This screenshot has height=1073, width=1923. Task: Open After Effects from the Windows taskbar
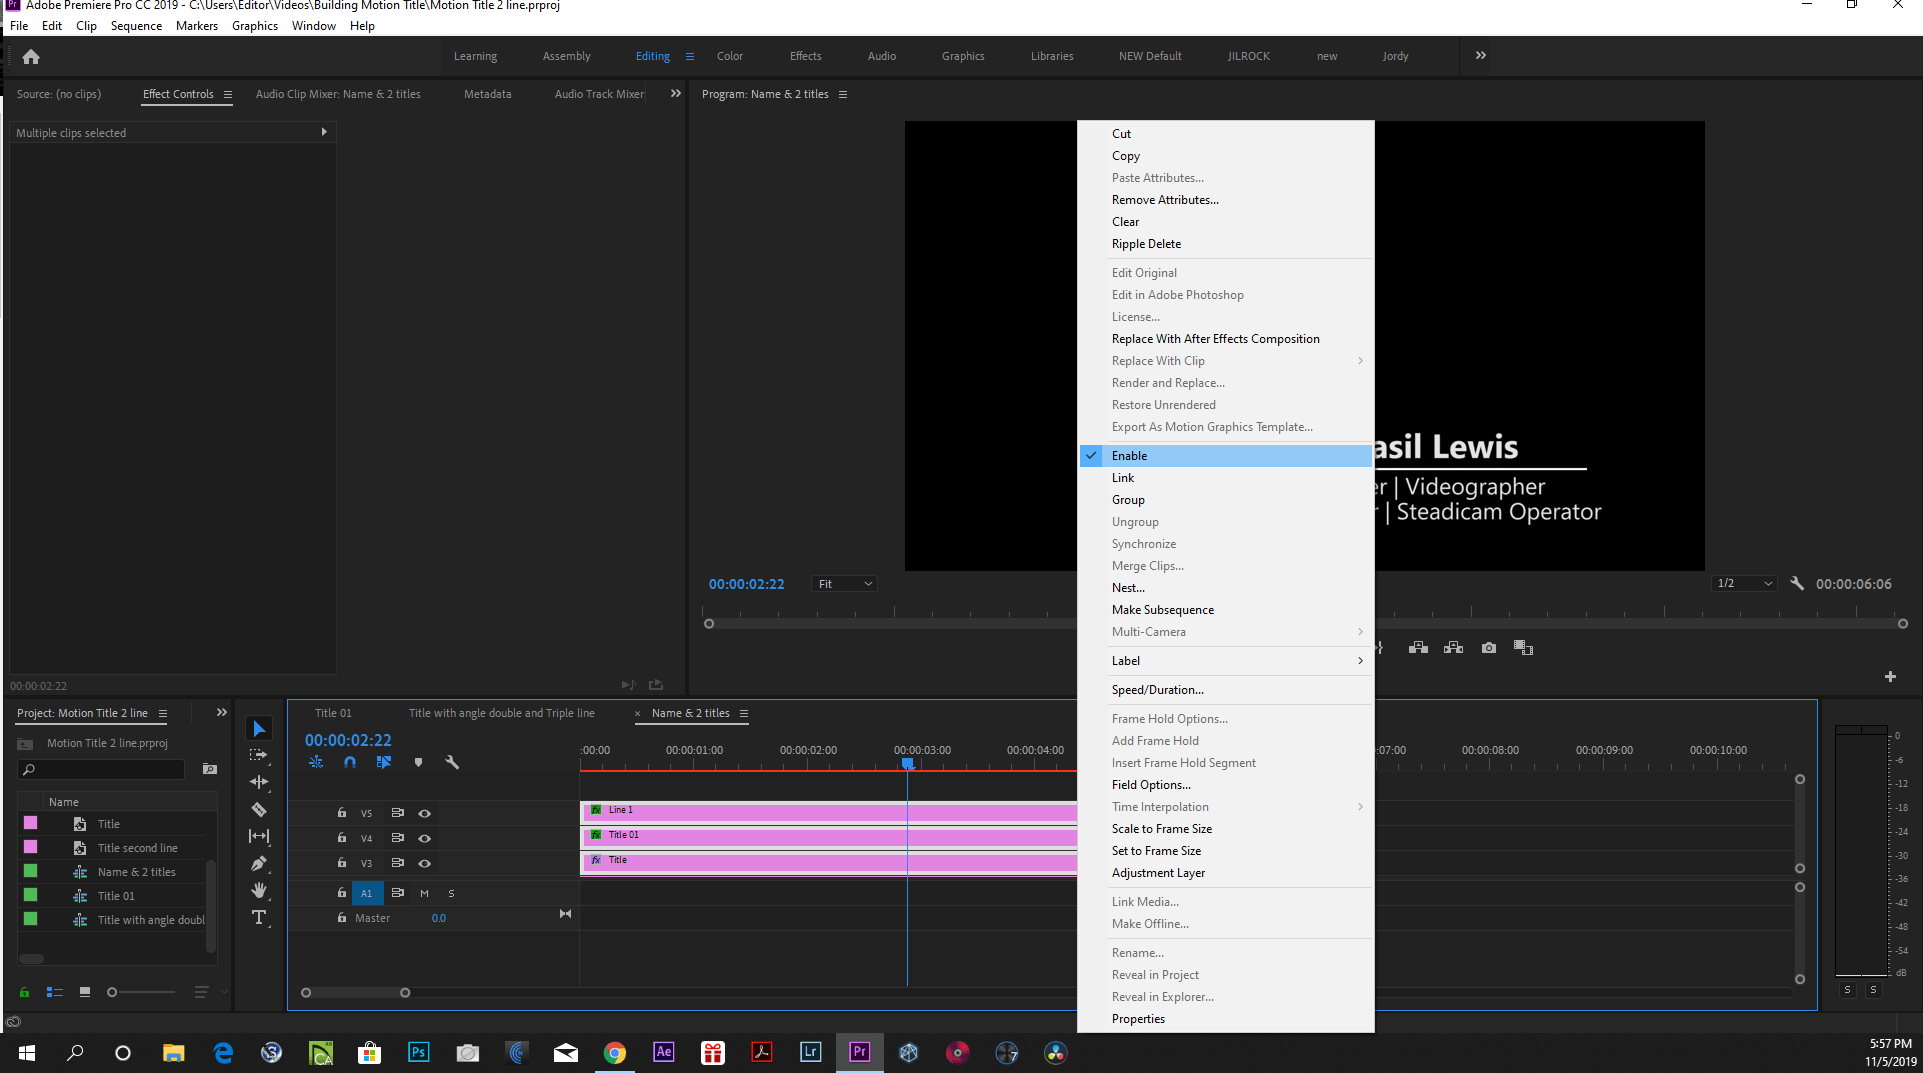(x=663, y=1052)
